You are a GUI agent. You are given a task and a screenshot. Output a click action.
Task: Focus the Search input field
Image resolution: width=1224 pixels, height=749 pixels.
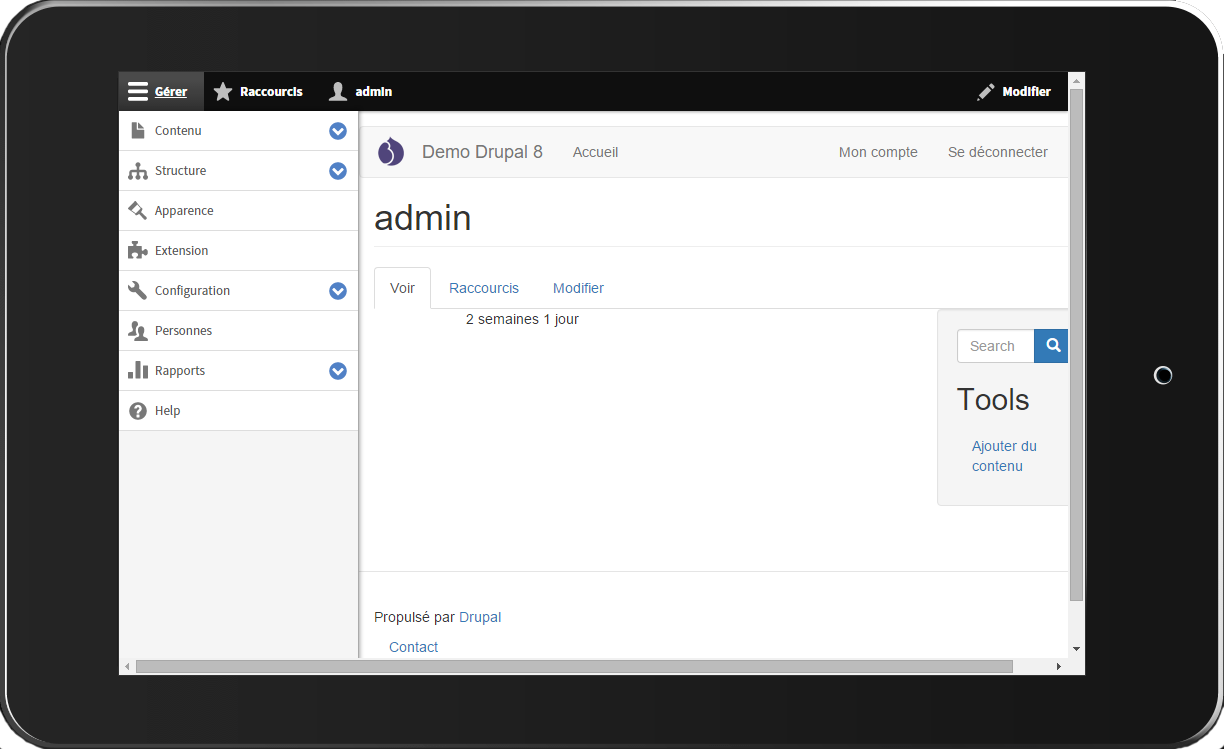tap(995, 346)
